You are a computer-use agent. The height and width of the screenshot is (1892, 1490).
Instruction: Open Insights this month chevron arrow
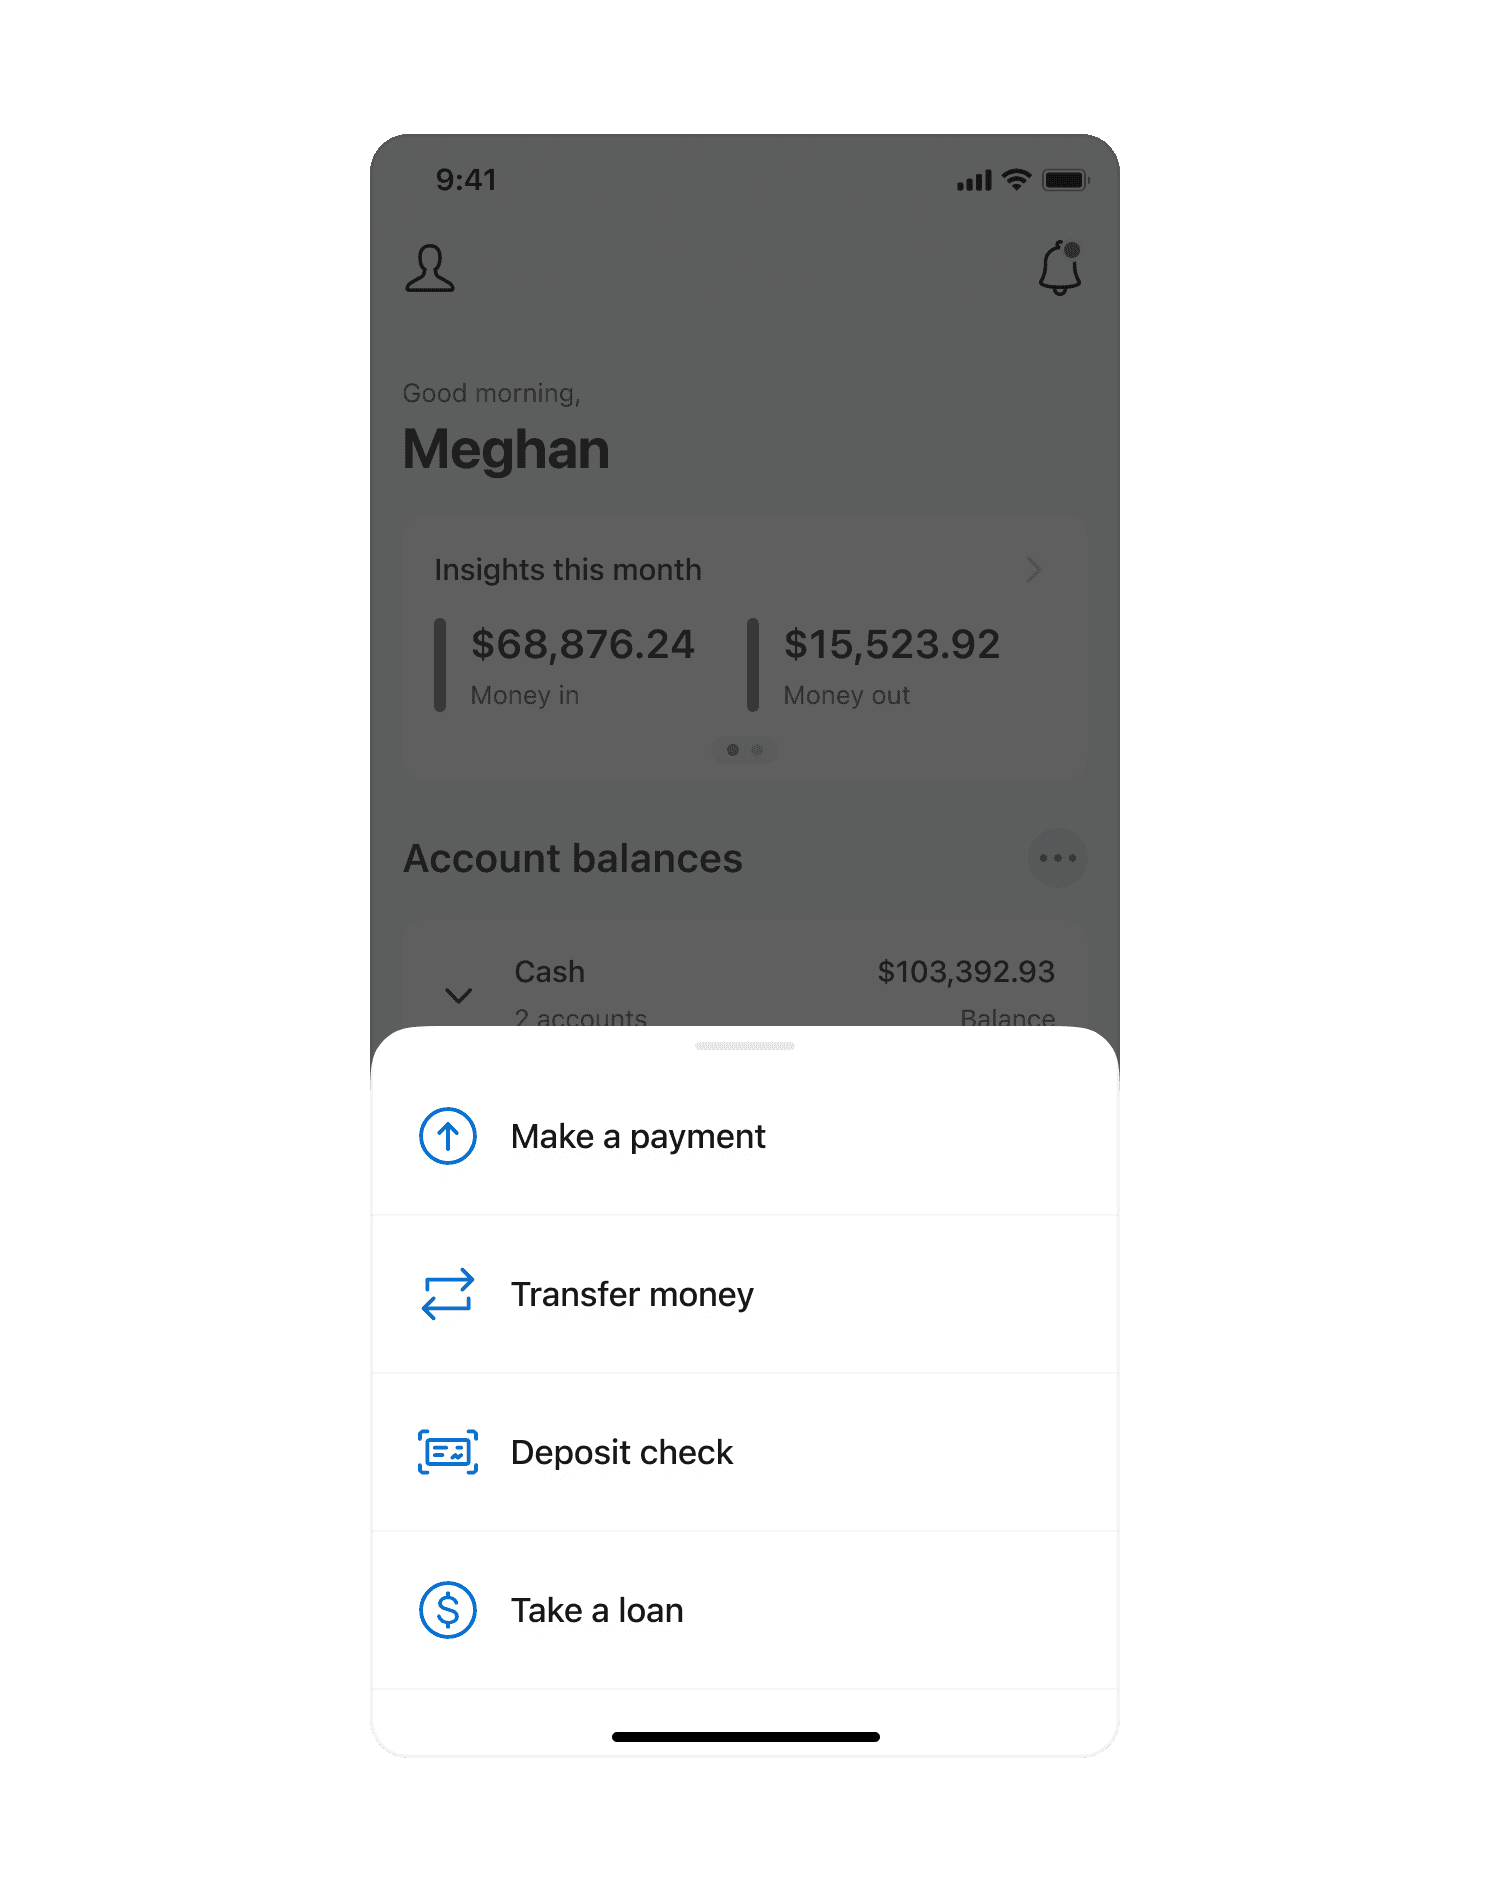click(x=1034, y=570)
